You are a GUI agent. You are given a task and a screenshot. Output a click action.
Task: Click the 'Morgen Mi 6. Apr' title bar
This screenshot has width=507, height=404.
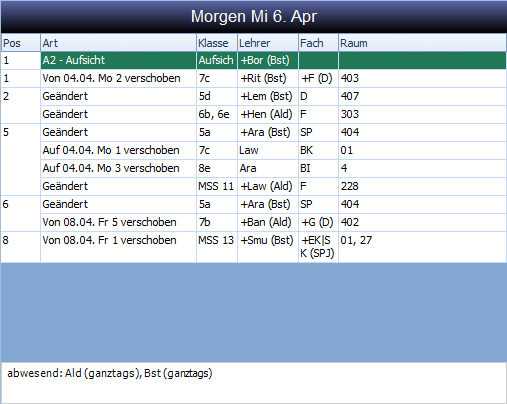click(253, 16)
